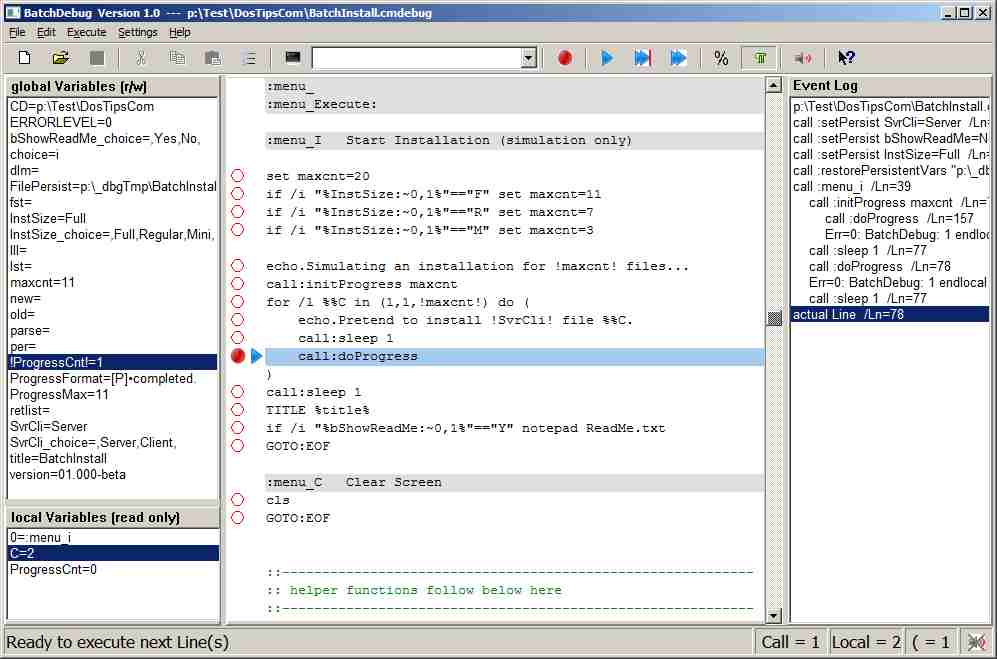Screen dimensions: 997x659
Task: Click the ':menu_C Clear Screen' label line
Action: pyautogui.click(x=514, y=482)
